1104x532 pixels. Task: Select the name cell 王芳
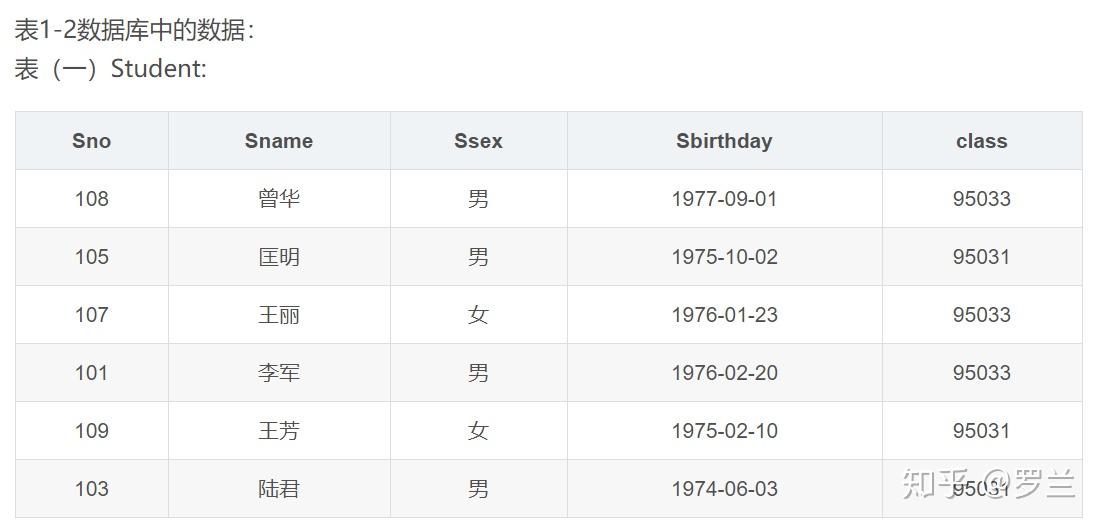coord(279,431)
